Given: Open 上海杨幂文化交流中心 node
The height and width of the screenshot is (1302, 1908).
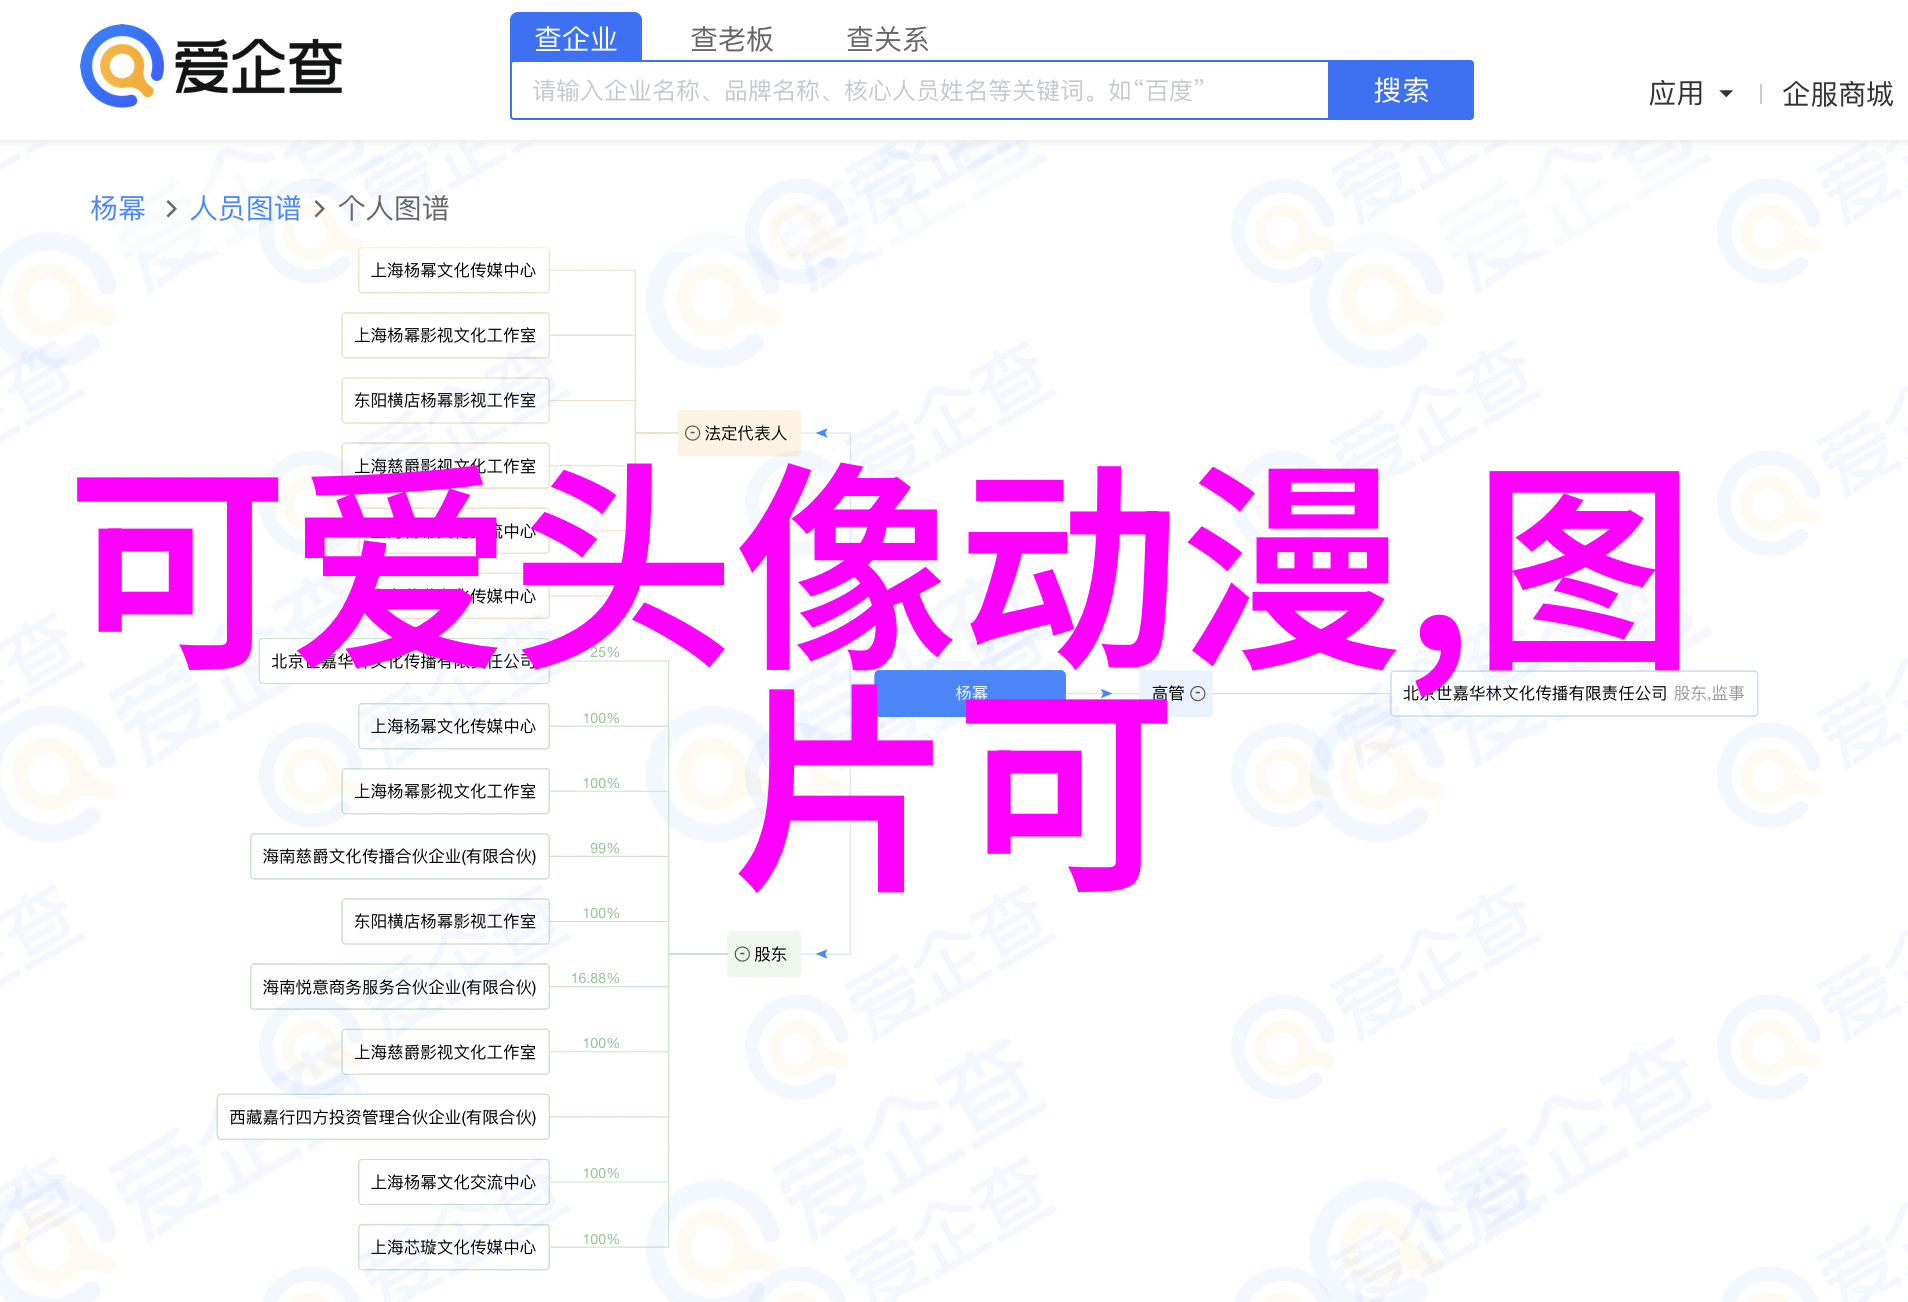Looking at the screenshot, I should pos(454,1182).
